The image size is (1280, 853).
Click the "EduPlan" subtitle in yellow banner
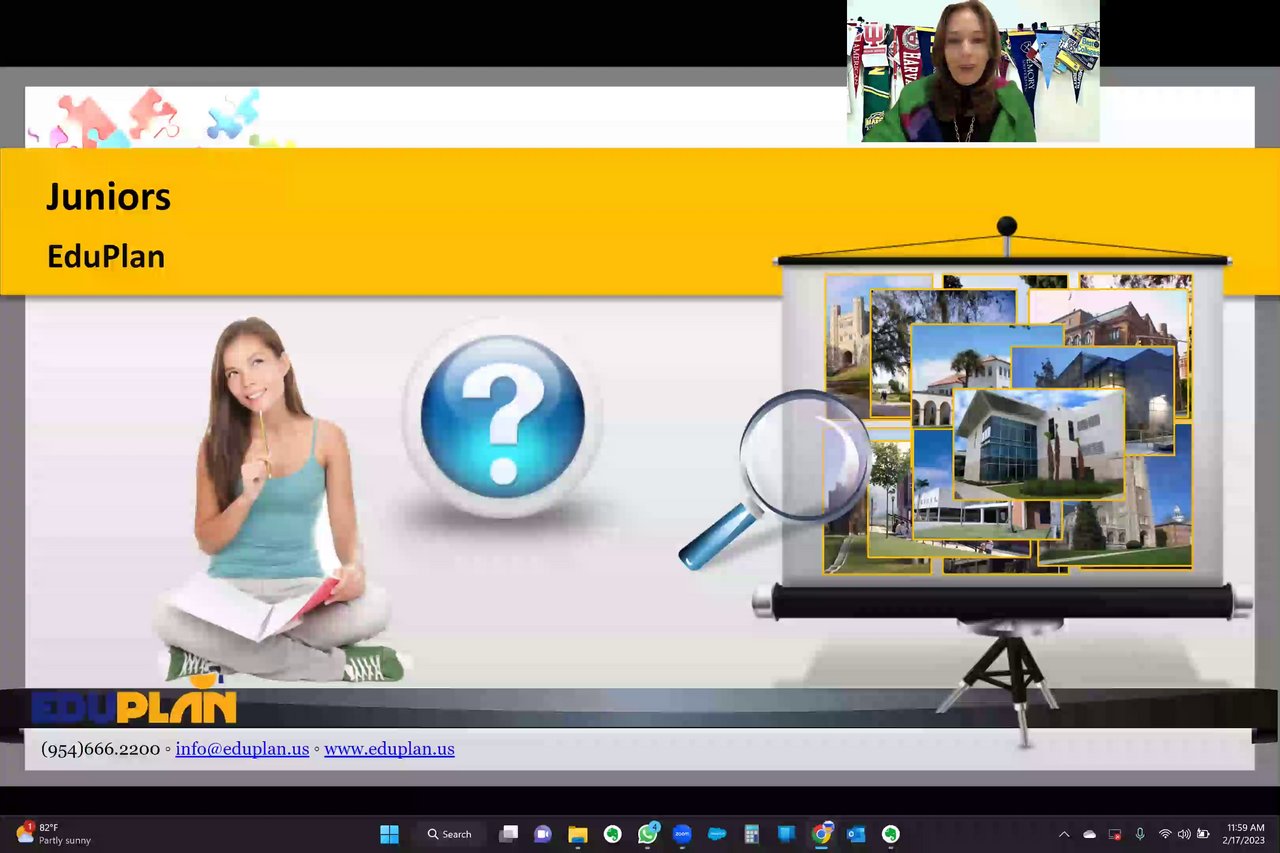105,256
